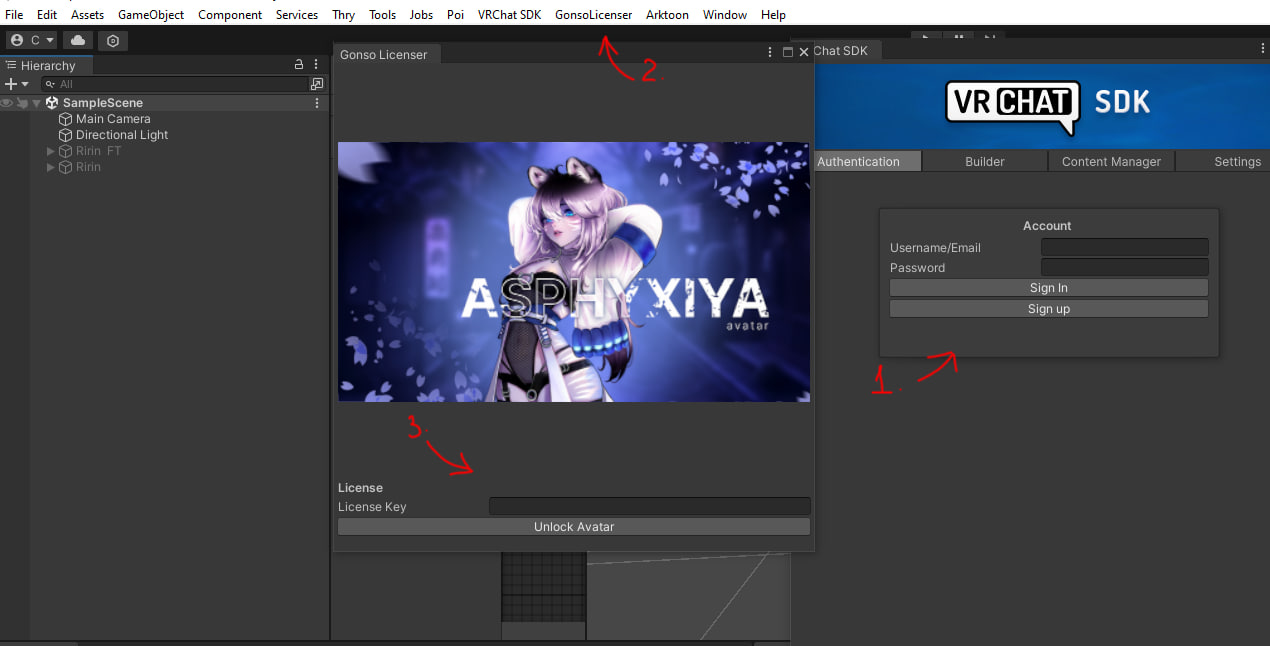Open SampleScene three-dot context menu
The image size is (1270, 646).
[x=317, y=103]
